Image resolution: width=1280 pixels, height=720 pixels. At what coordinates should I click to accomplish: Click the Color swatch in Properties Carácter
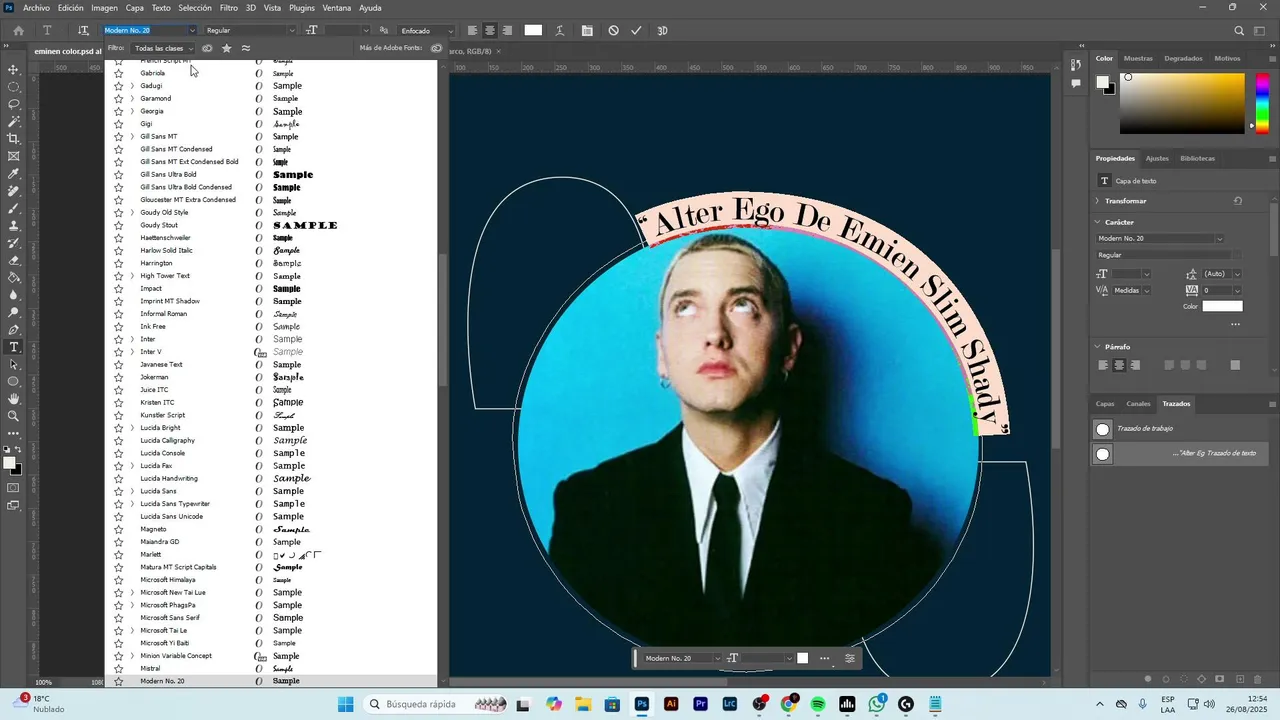click(1222, 306)
